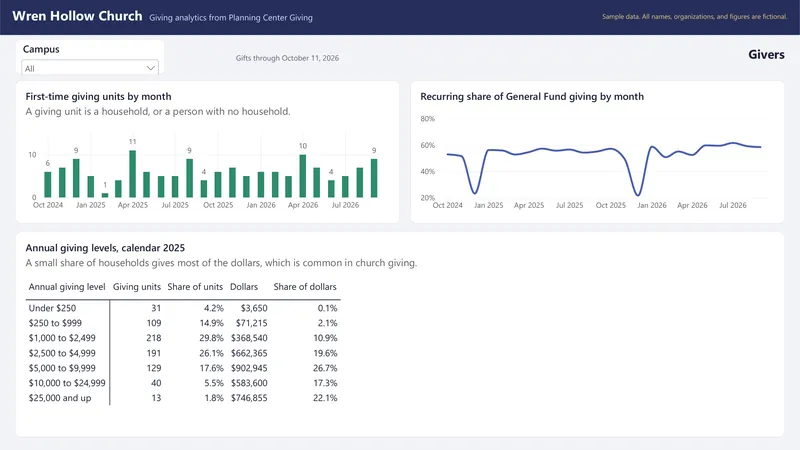
Task: Click the '$746,855' dollars cell
Action: 249,398
